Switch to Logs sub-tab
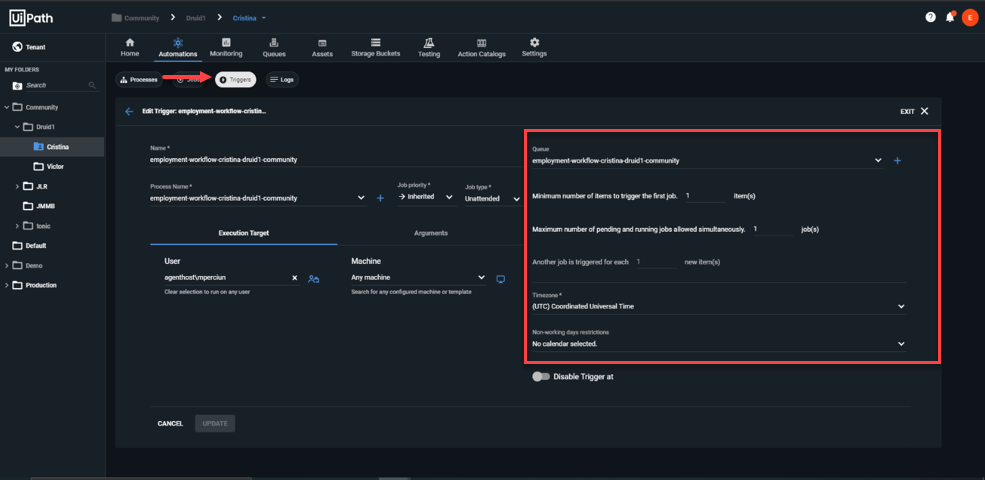The image size is (985, 480). point(282,80)
